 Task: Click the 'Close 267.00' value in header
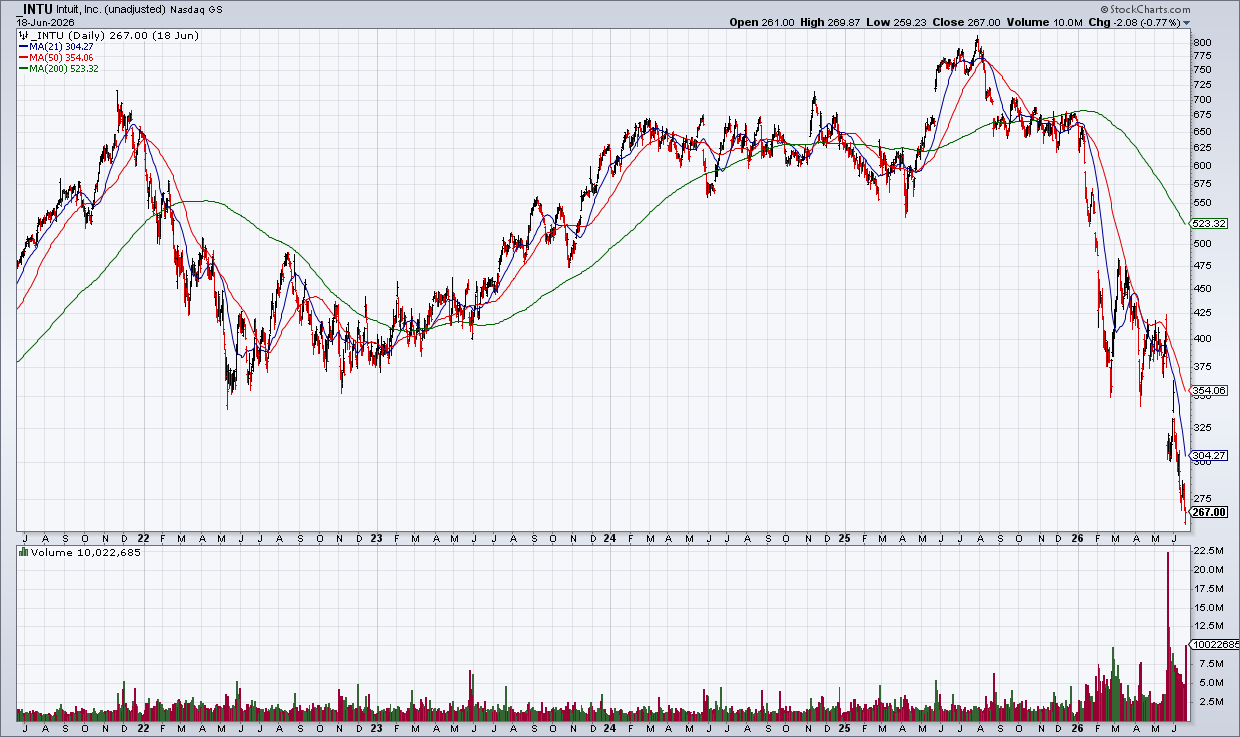point(966,22)
